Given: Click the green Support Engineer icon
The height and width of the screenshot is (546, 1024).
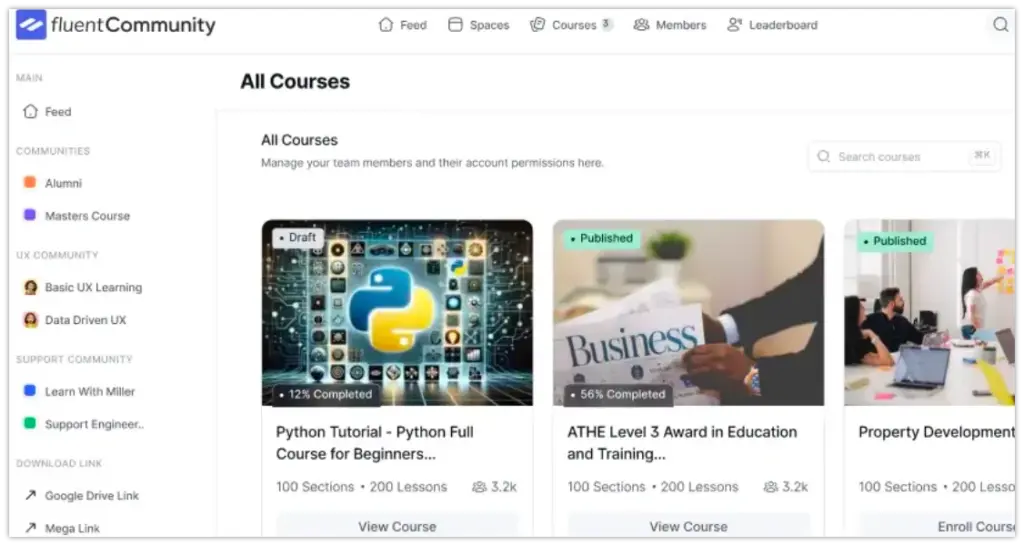Looking at the screenshot, I should 30,423.
